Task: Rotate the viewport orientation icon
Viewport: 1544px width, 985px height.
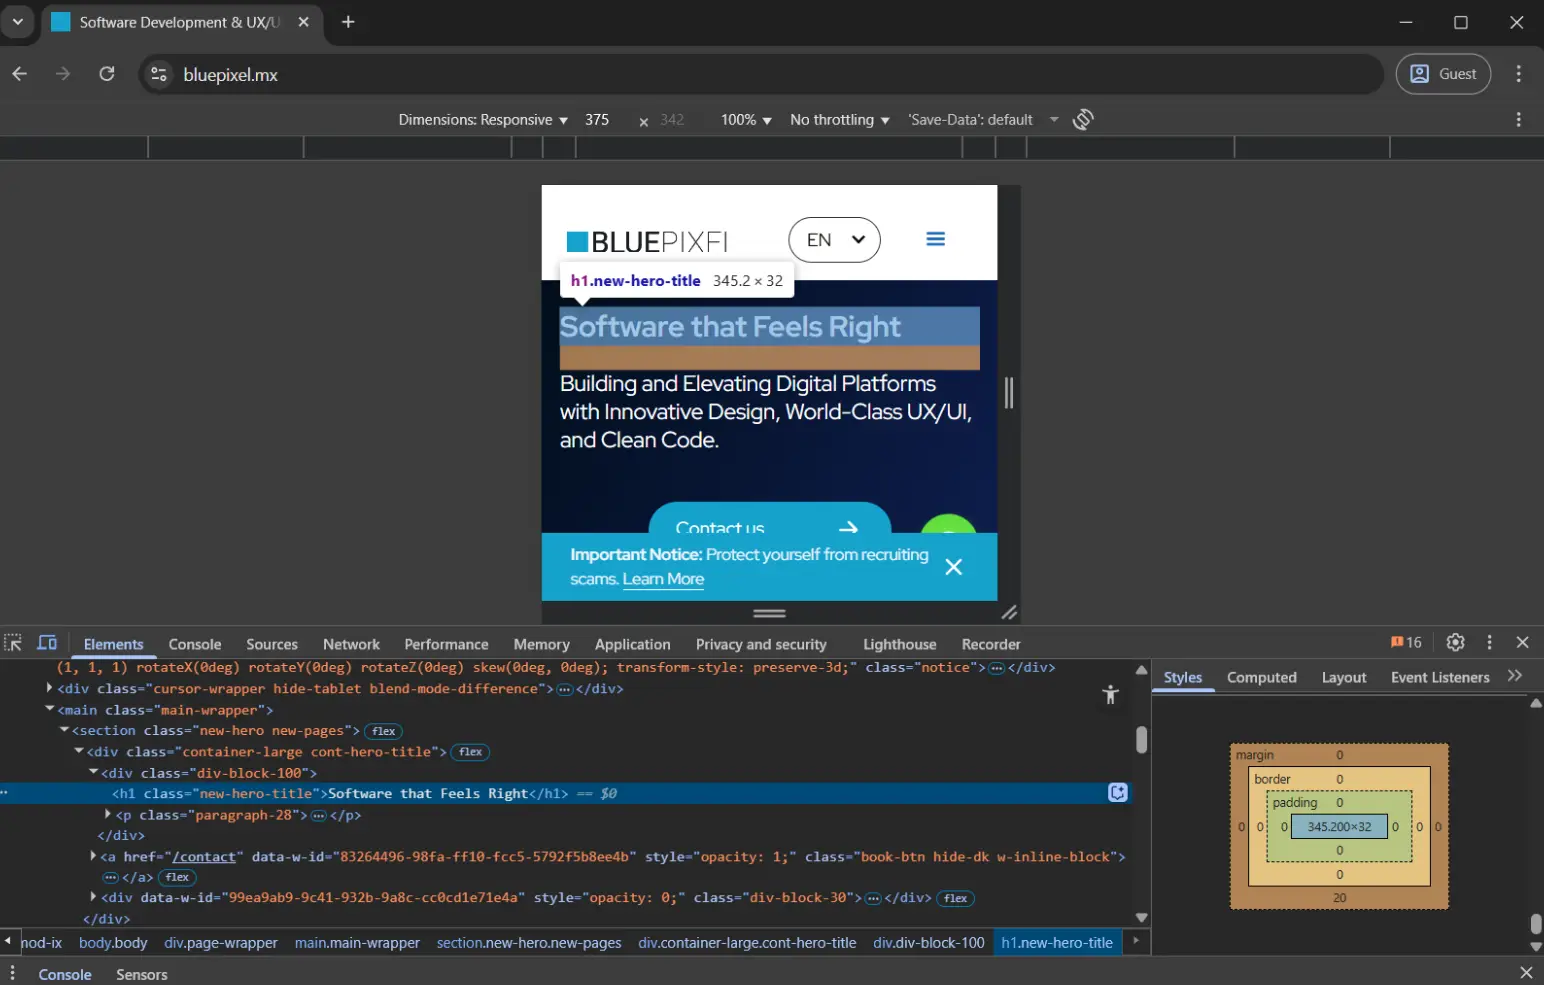Action: pyautogui.click(x=1083, y=120)
